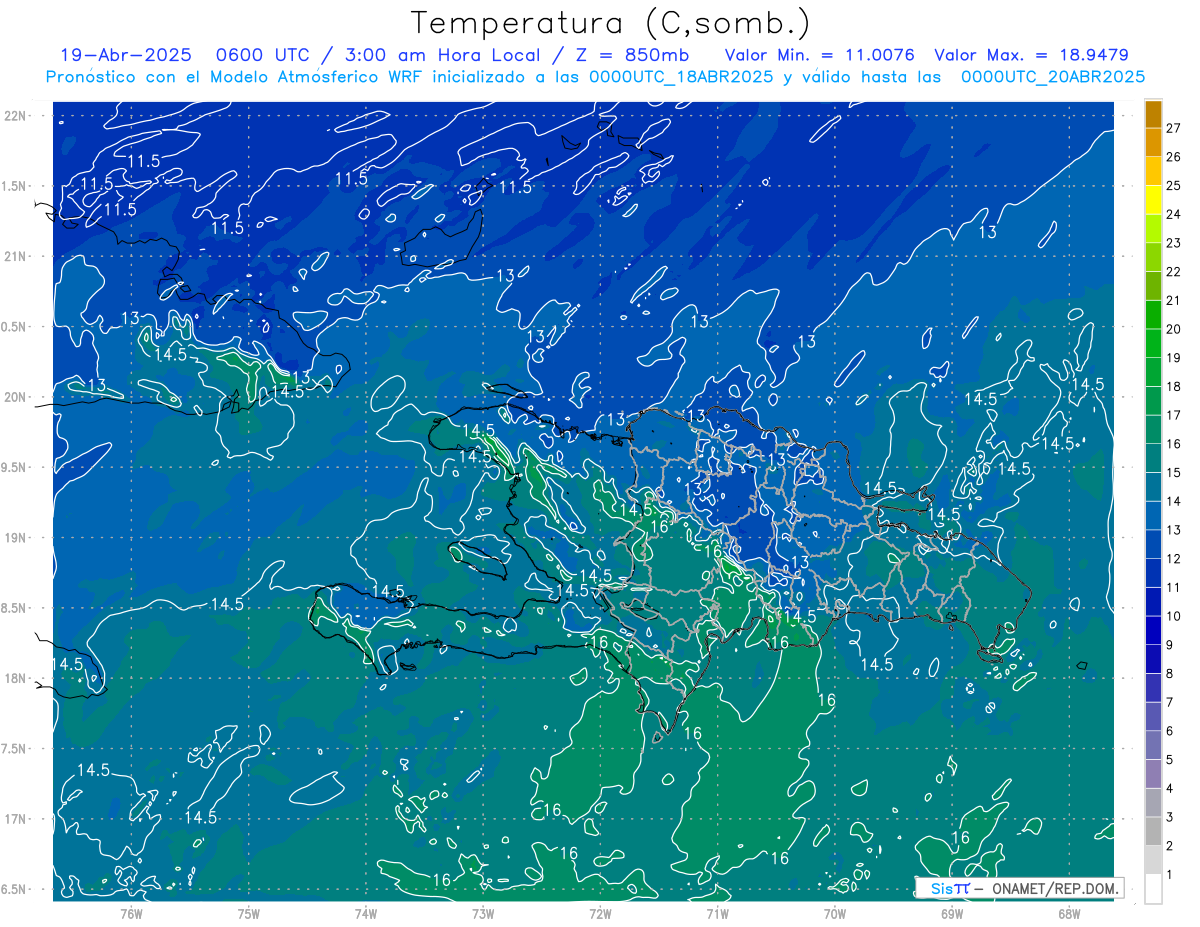Click the '75W' longitude axis label
Viewport: 1200px width, 927px height.
coord(249,913)
